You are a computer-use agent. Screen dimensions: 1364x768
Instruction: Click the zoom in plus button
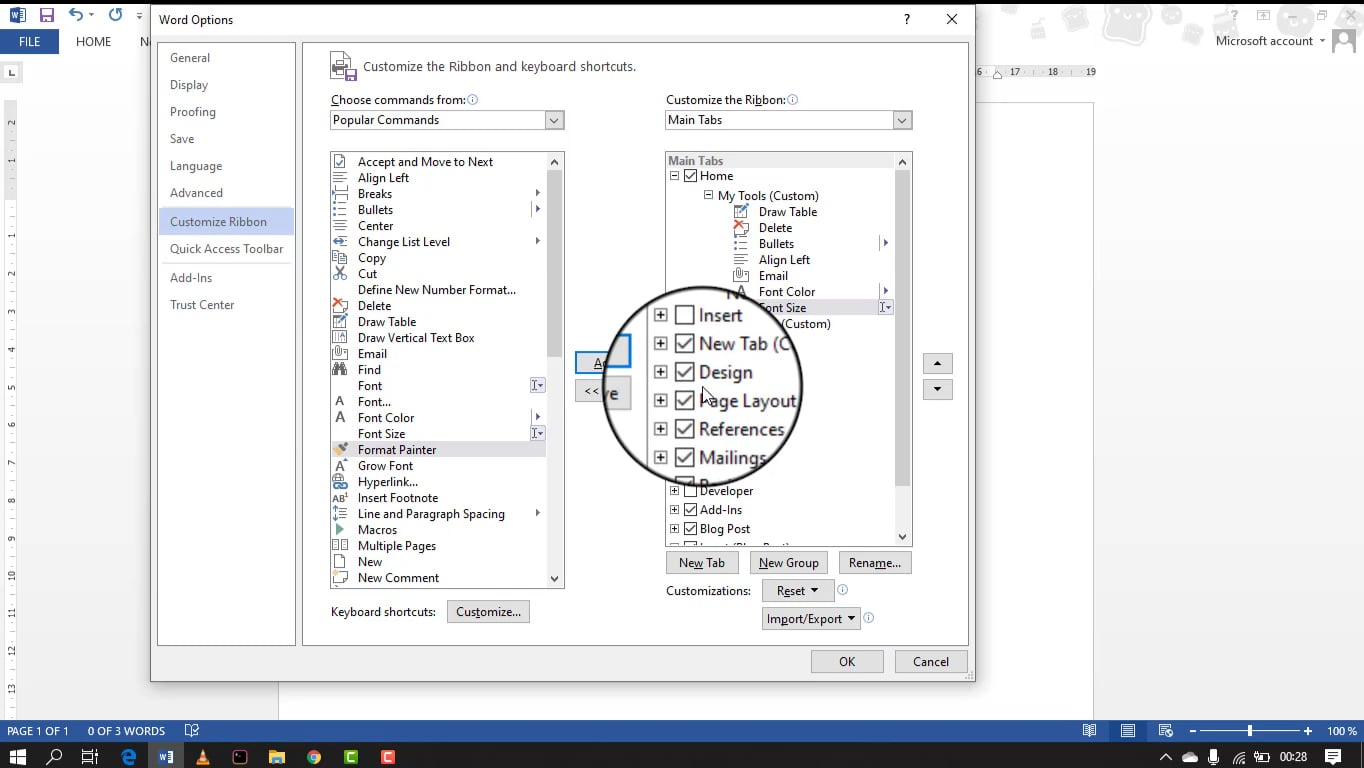tap(1307, 731)
